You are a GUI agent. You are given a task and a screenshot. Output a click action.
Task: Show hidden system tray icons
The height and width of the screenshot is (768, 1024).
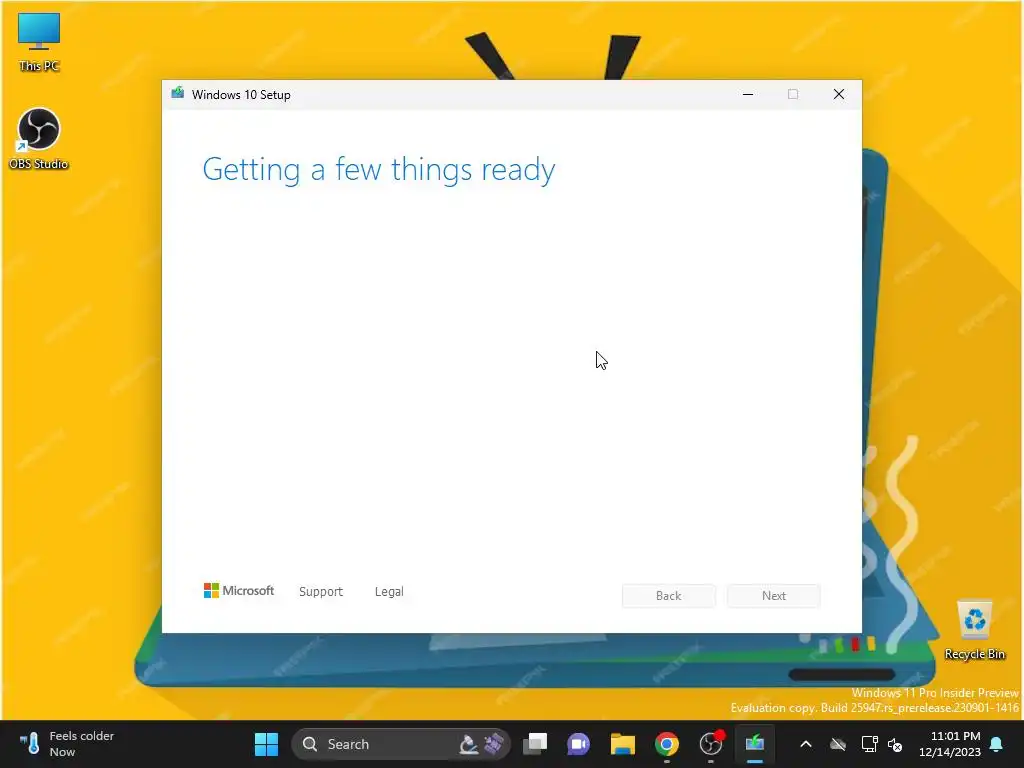806,744
